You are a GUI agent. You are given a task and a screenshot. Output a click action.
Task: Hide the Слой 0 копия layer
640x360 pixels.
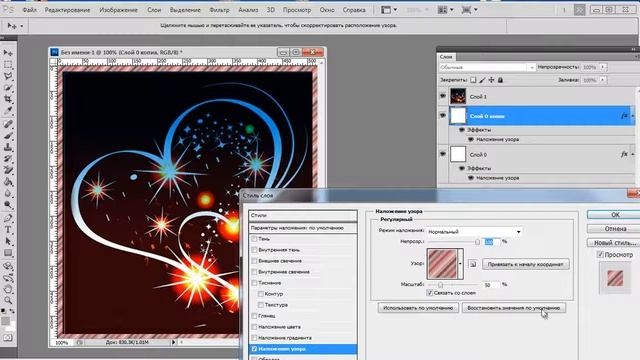point(443,116)
